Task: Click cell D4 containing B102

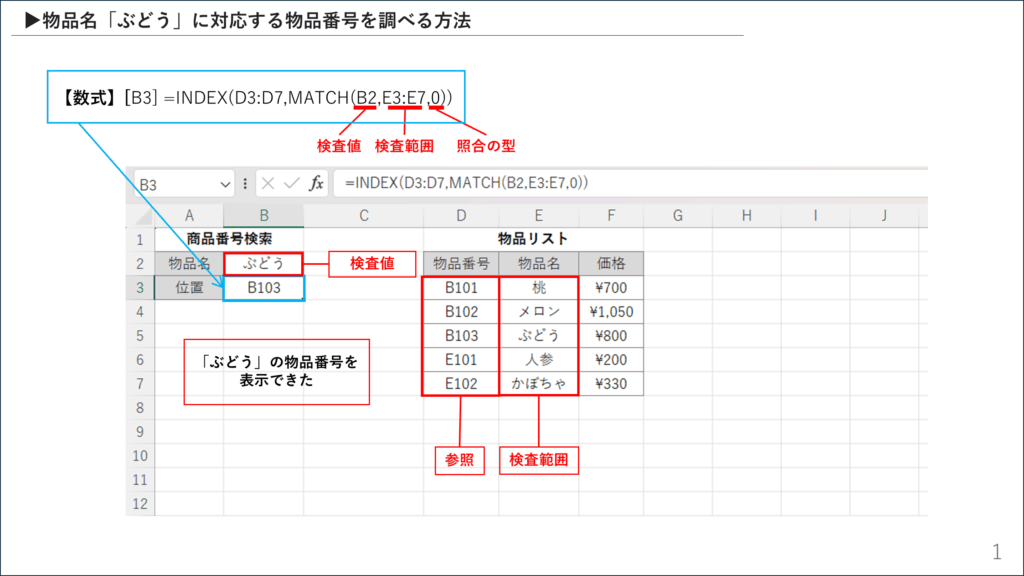Action: point(461,312)
